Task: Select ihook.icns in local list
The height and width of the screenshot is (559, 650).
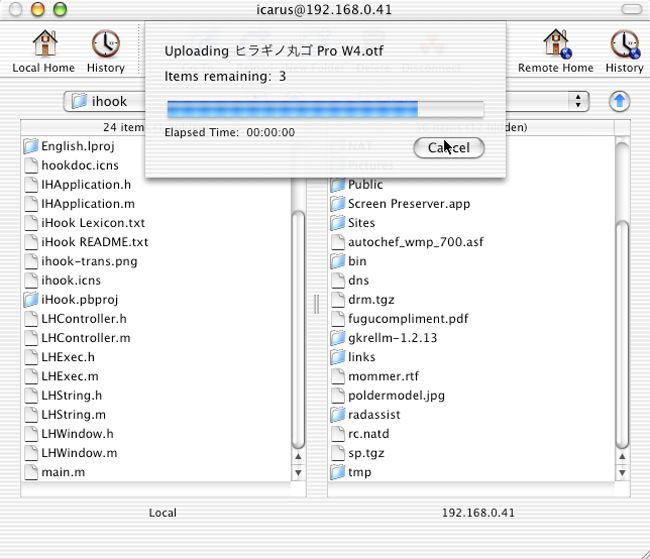Action: coord(71,280)
